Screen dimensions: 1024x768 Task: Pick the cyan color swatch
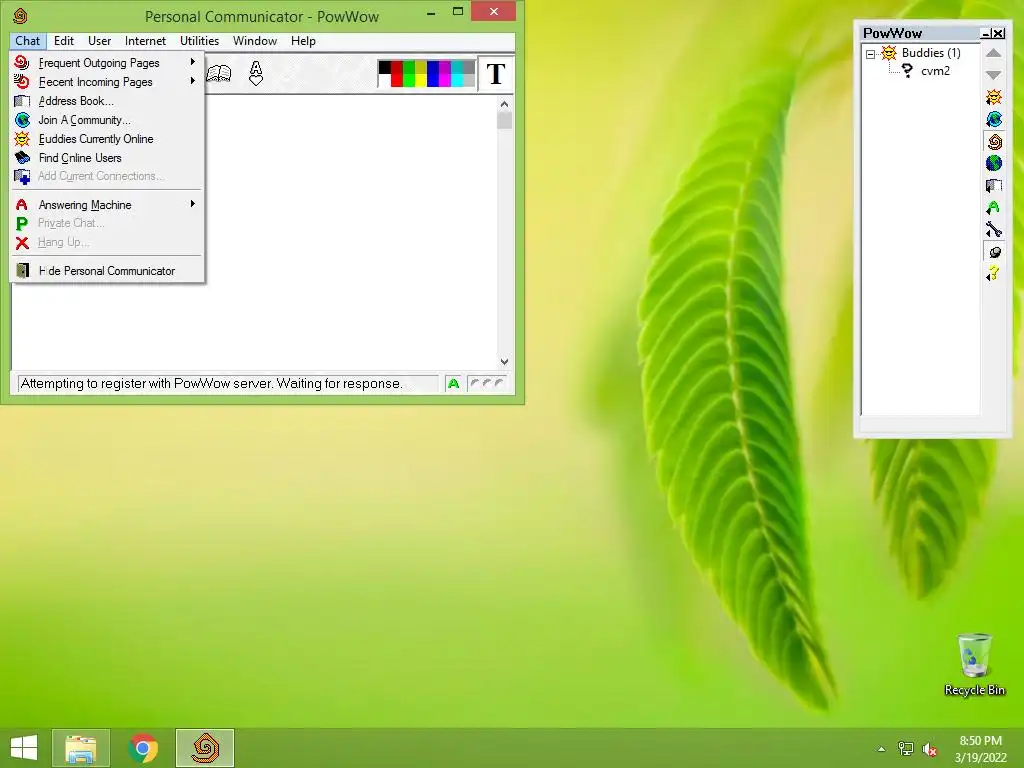(x=456, y=80)
